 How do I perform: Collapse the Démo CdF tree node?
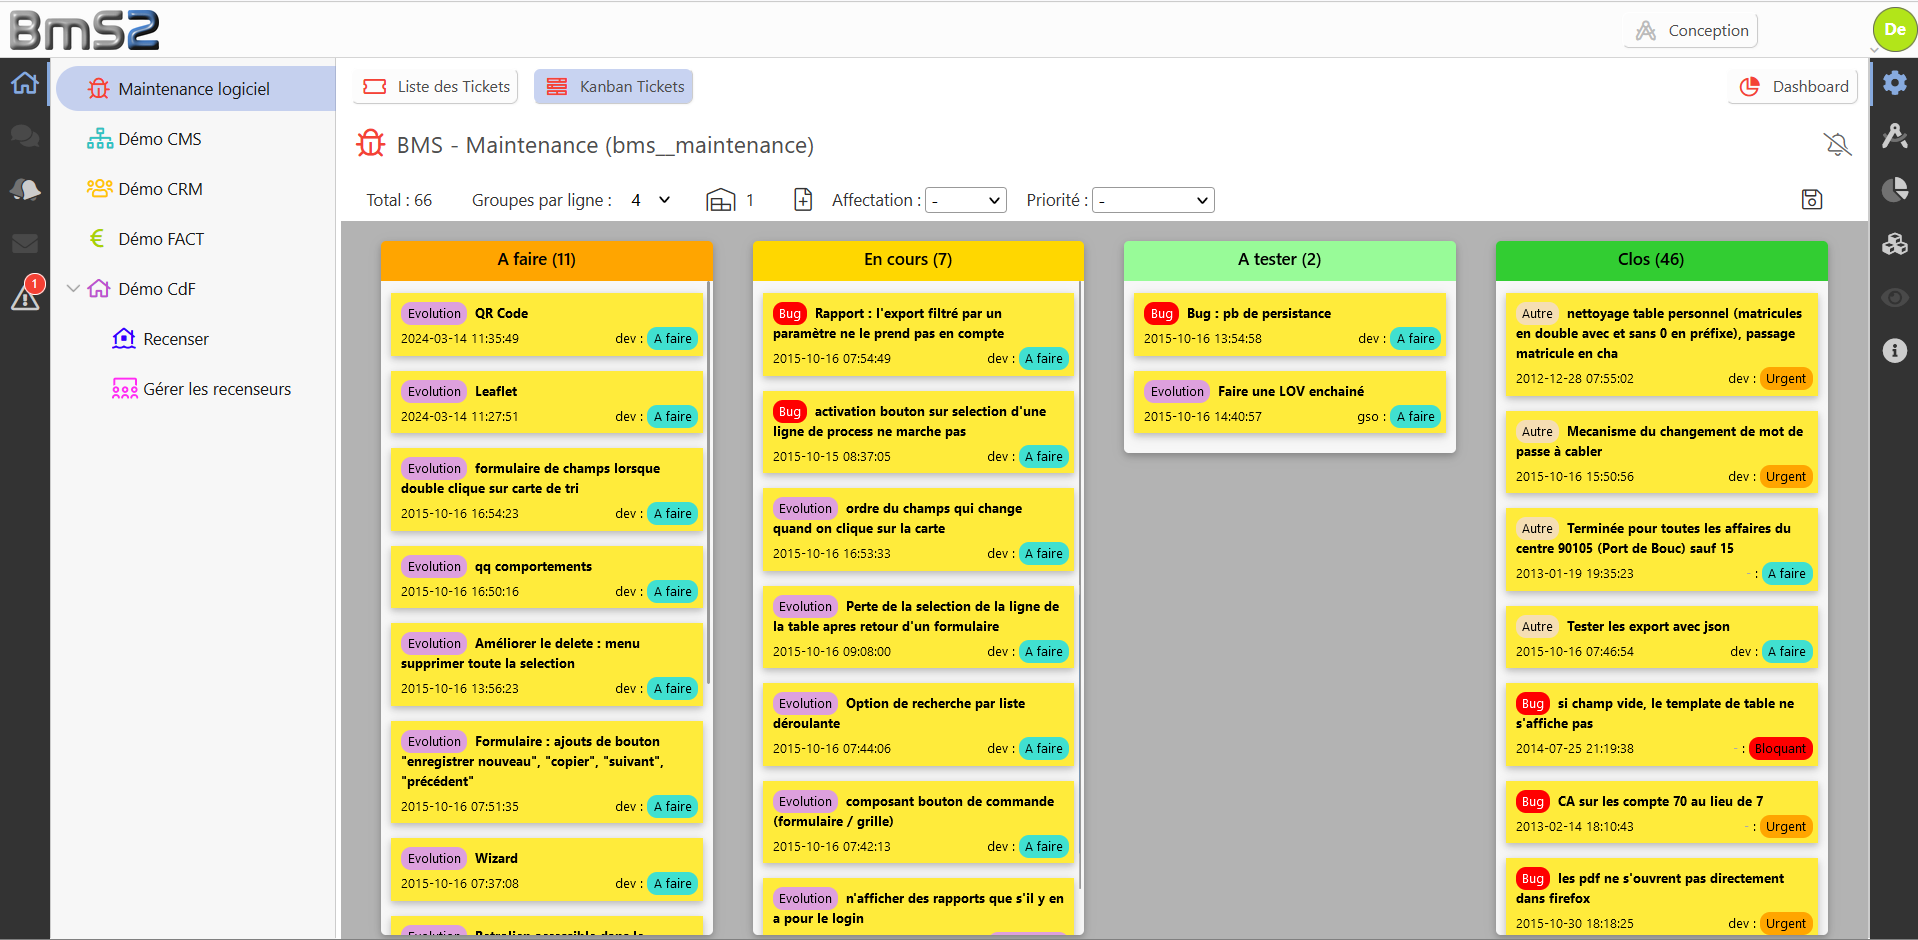[x=73, y=289]
